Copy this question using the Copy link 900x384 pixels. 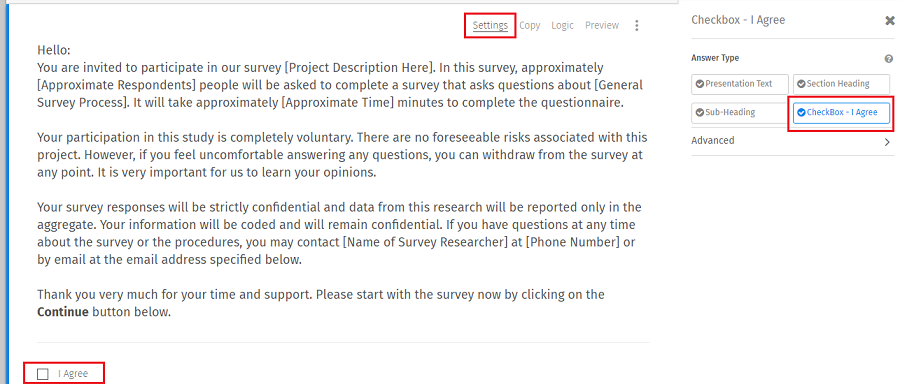tap(529, 25)
